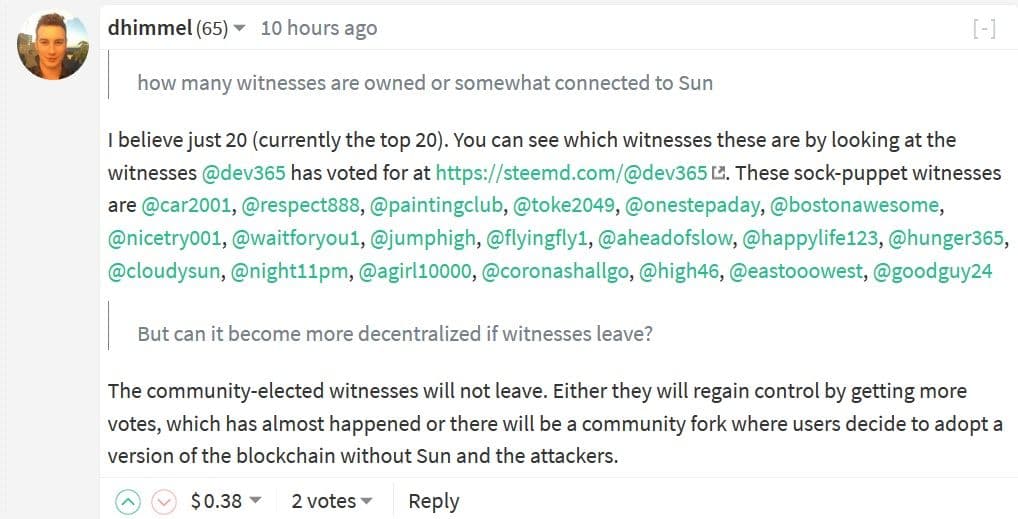
Task: Open the steemd.com/@dev365 link
Action: pyautogui.click(x=571, y=173)
